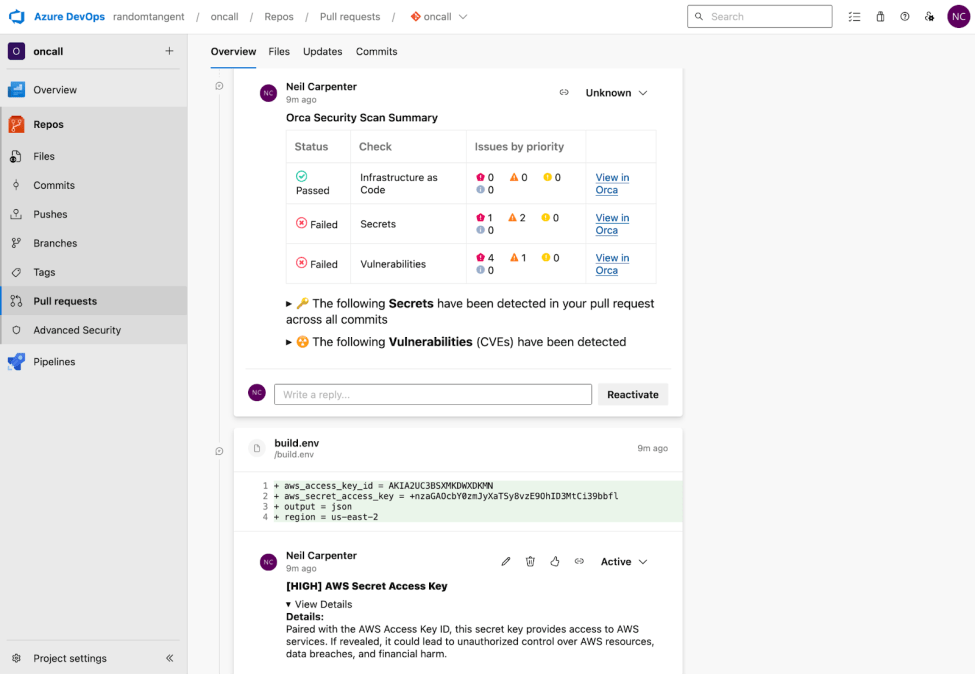This screenshot has width=975, height=674.
Task: Edit the AWS Secret Access Key comment (pencil)
Action: click(506, 561)
